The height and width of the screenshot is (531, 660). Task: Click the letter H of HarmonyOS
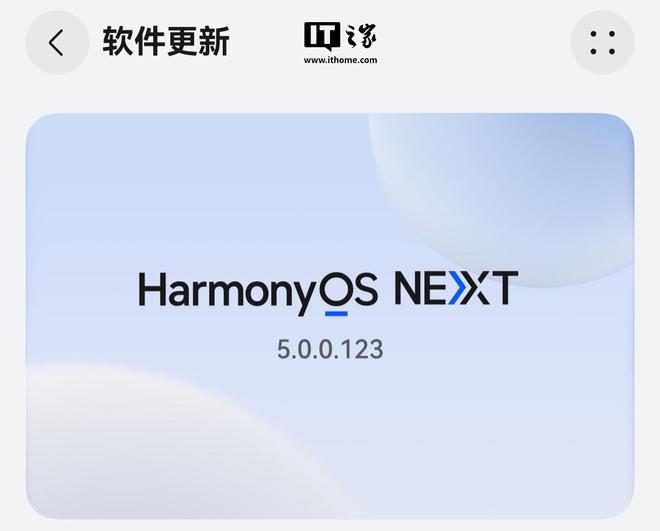pos(151,289)
